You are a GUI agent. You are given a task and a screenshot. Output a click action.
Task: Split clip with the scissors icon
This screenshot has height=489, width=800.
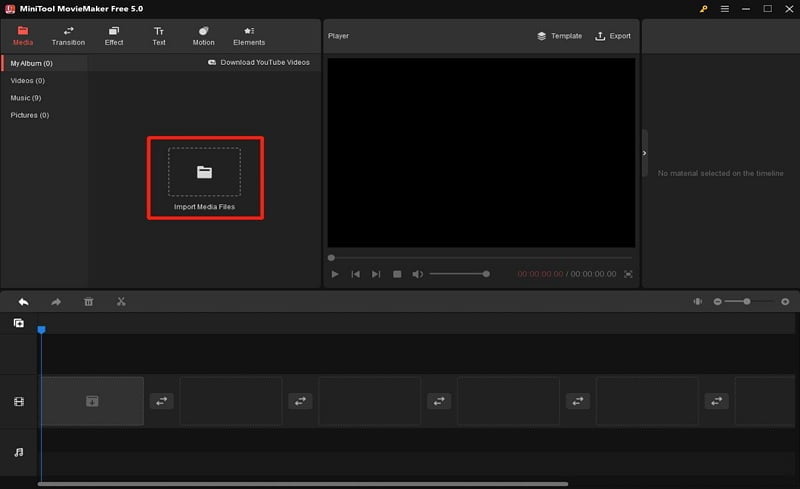pyautogui.click(x=121, y=302)
